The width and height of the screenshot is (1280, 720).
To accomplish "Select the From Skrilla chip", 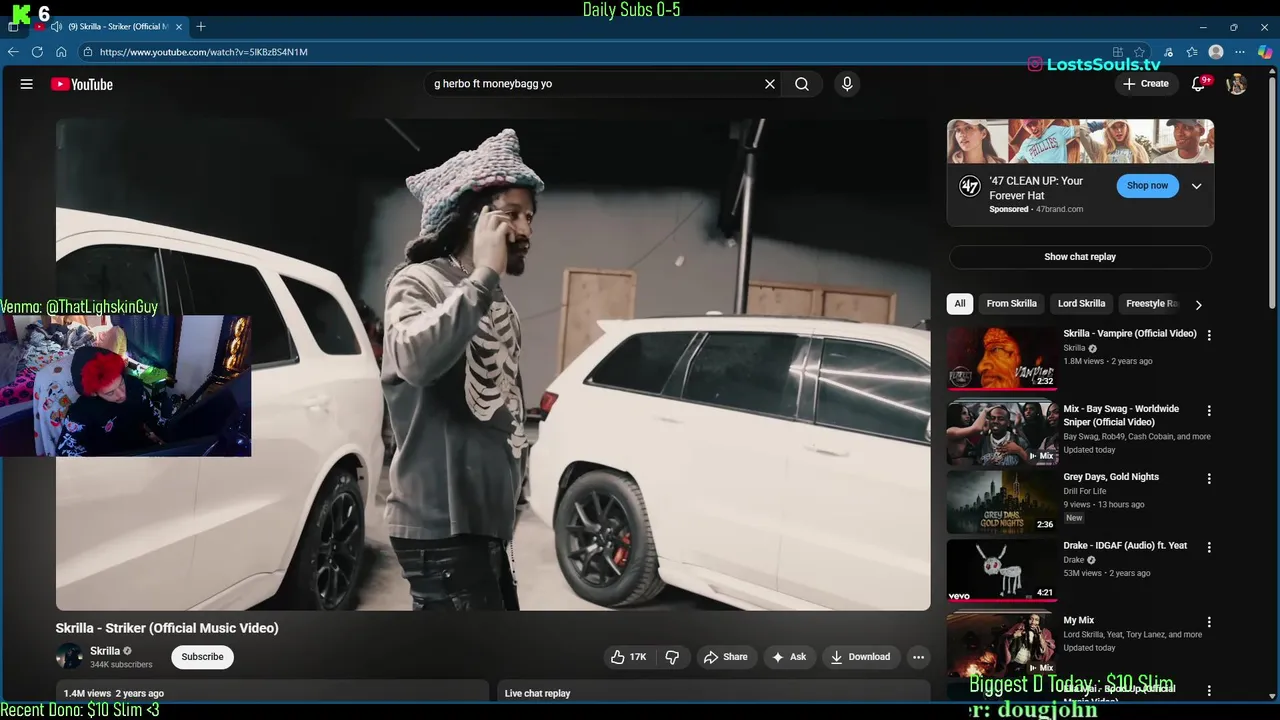I will (x=1011, y=304).
